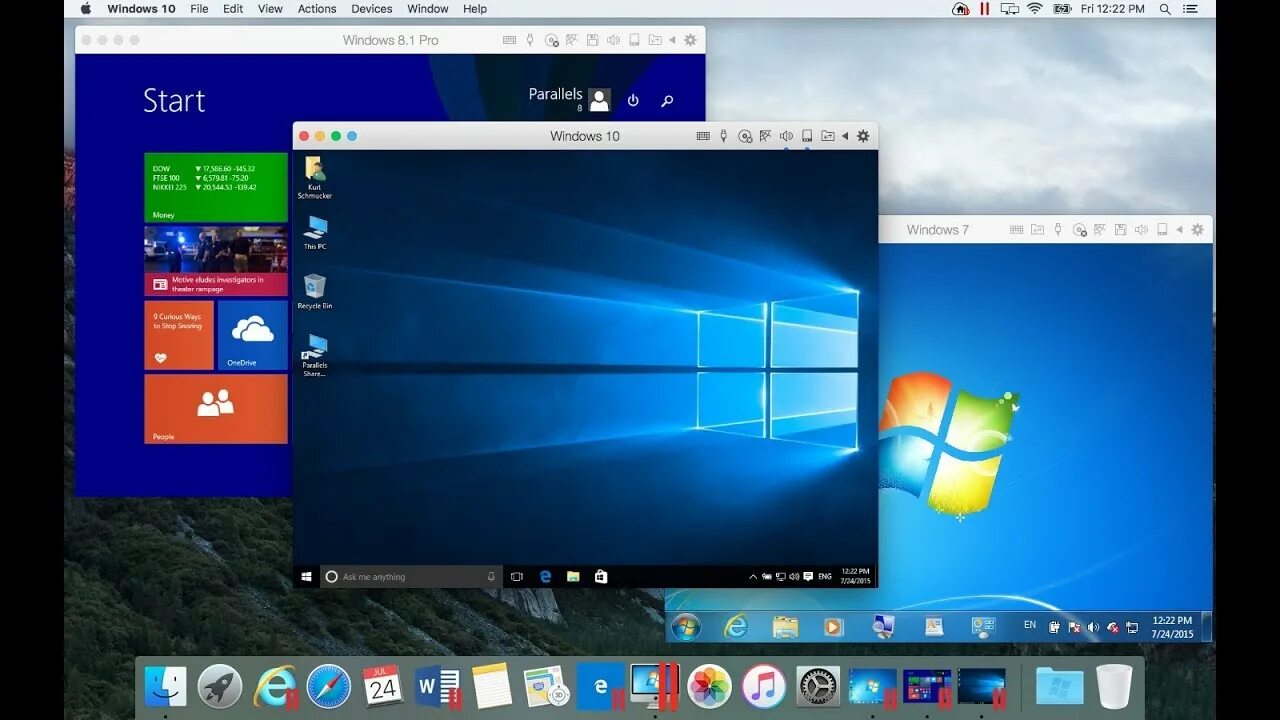
Task: Open Windows Explorer in Windows 7 taskbar
Action: click(785, 627)
